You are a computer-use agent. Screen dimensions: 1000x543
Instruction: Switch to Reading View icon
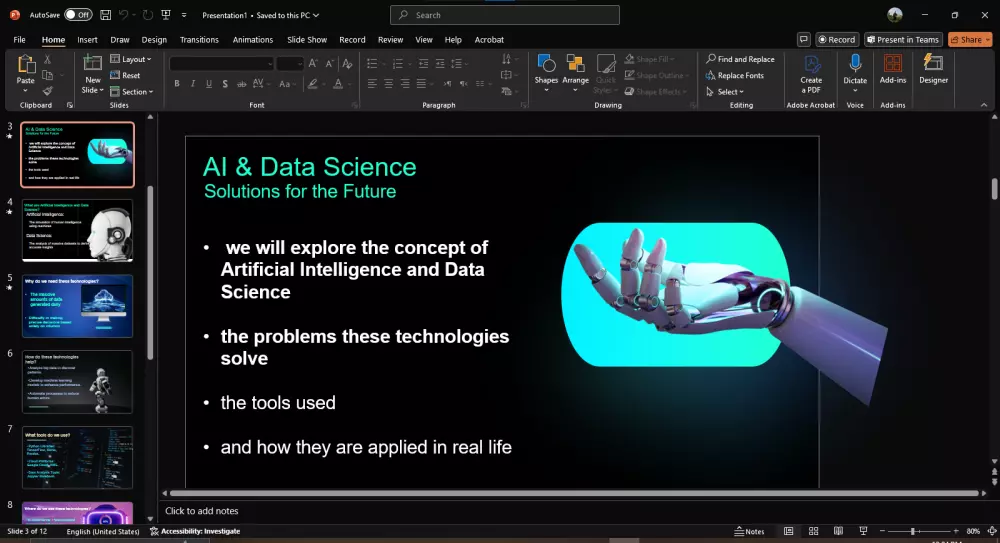coord(838,531)
